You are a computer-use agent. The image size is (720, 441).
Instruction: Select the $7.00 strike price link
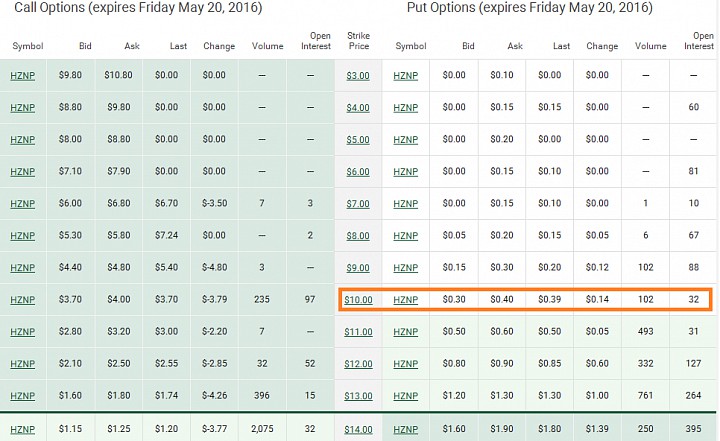(x=358, y=204)
